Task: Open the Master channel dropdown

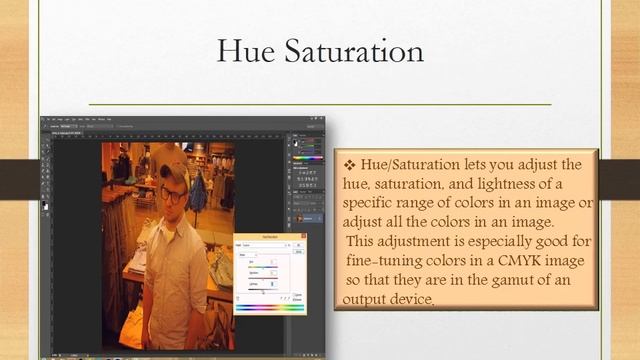Action: pyautogui.click(x=248, y=255)
